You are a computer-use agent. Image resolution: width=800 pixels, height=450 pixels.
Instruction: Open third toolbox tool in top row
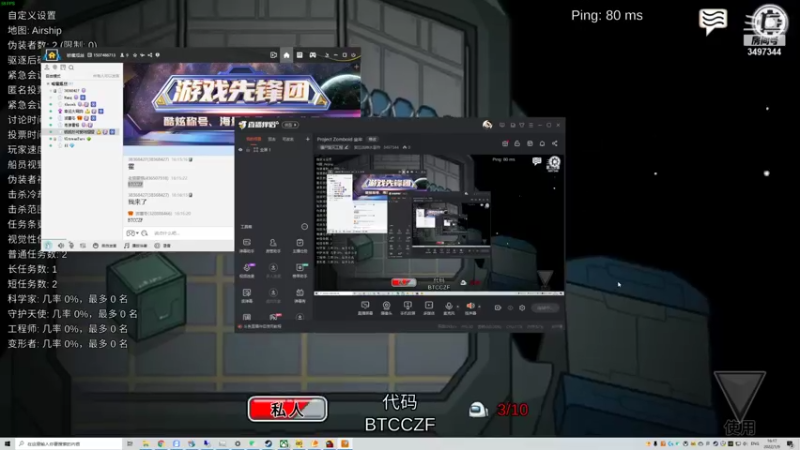[x=299, y=245]
